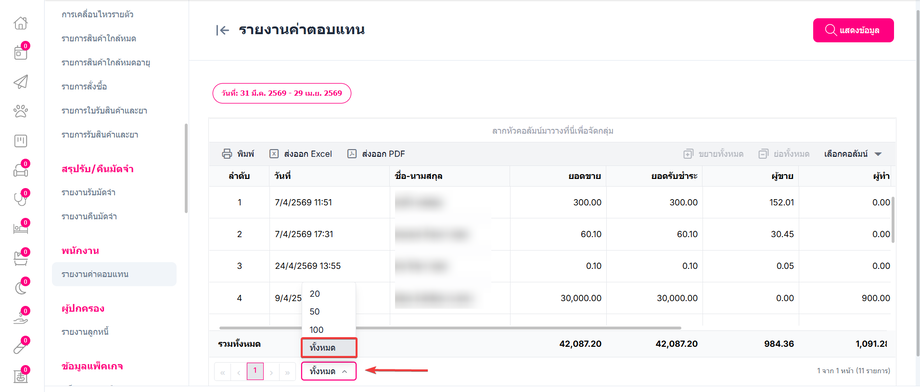Click the table's vertical scrollbar thumb
Screen dimensions: 920x392
893,220
